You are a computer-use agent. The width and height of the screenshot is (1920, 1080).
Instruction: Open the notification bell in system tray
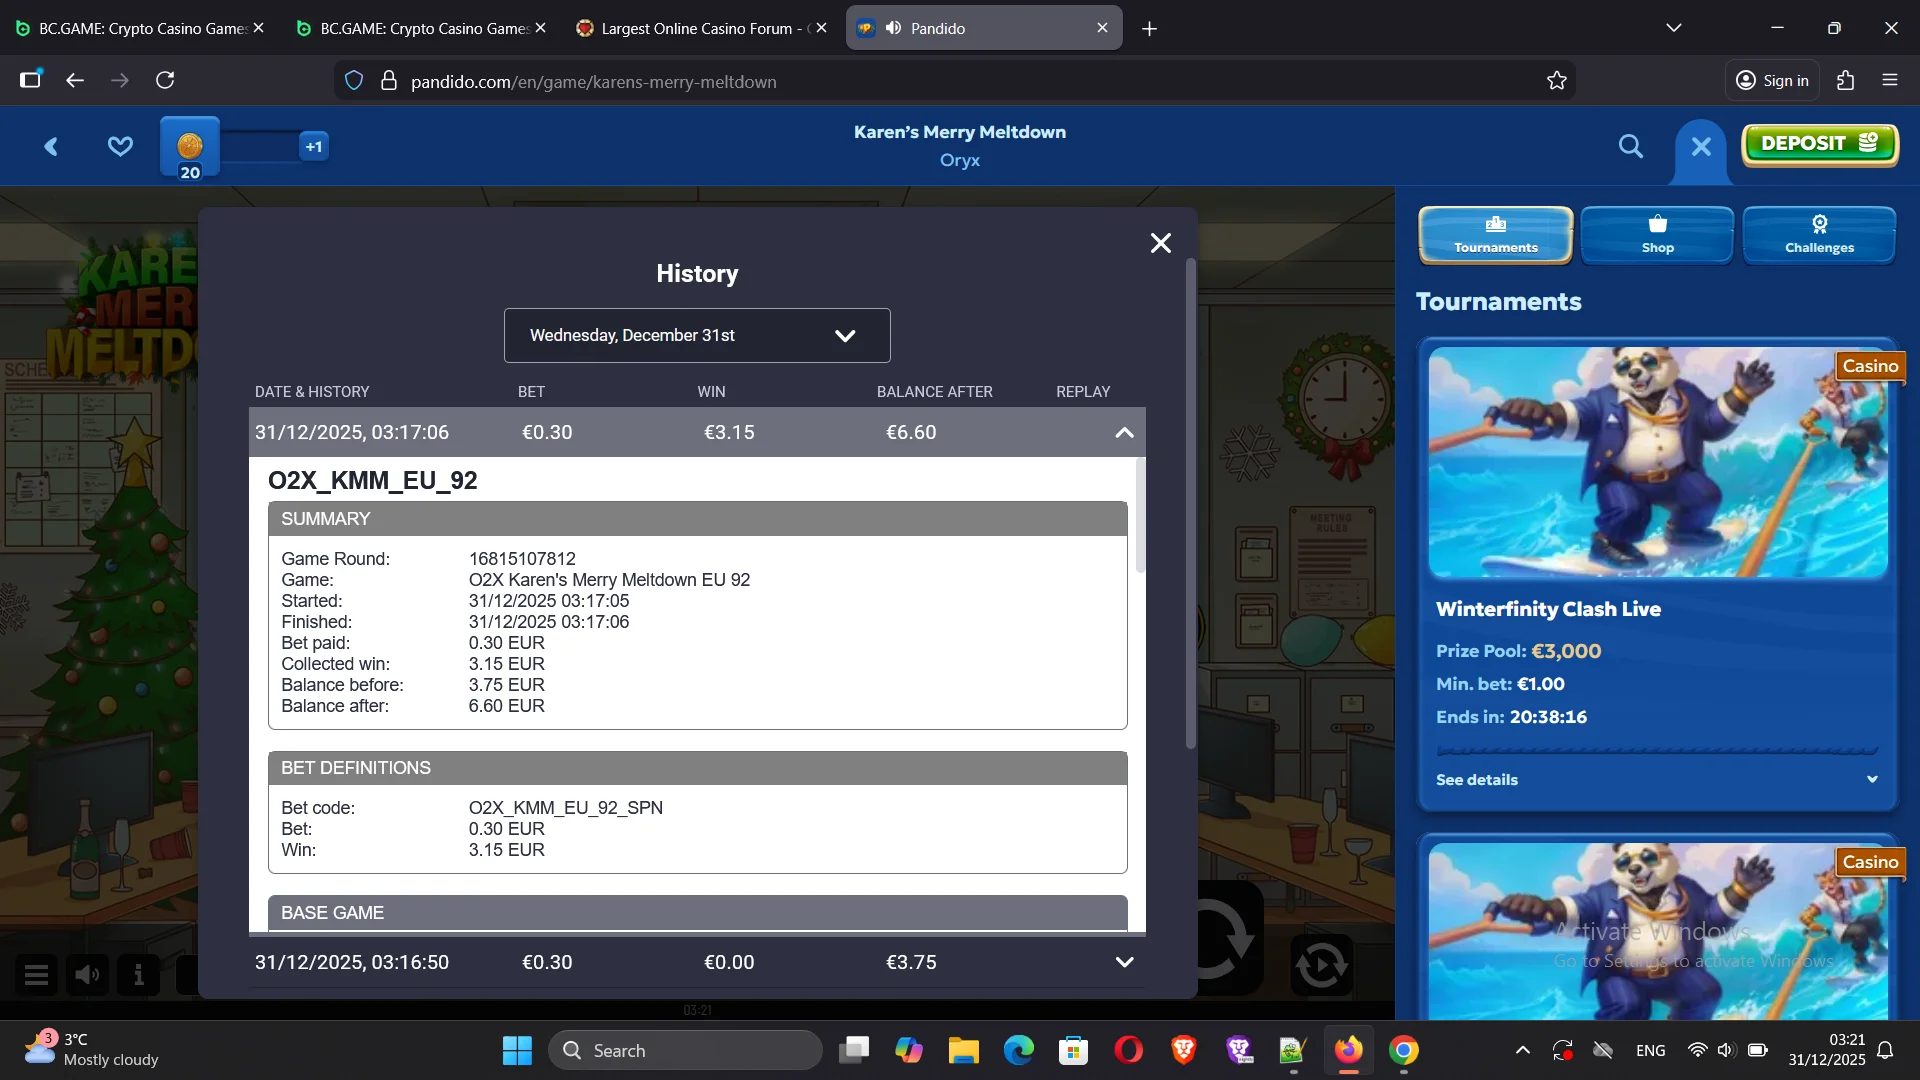[x=1885, y=1050]
